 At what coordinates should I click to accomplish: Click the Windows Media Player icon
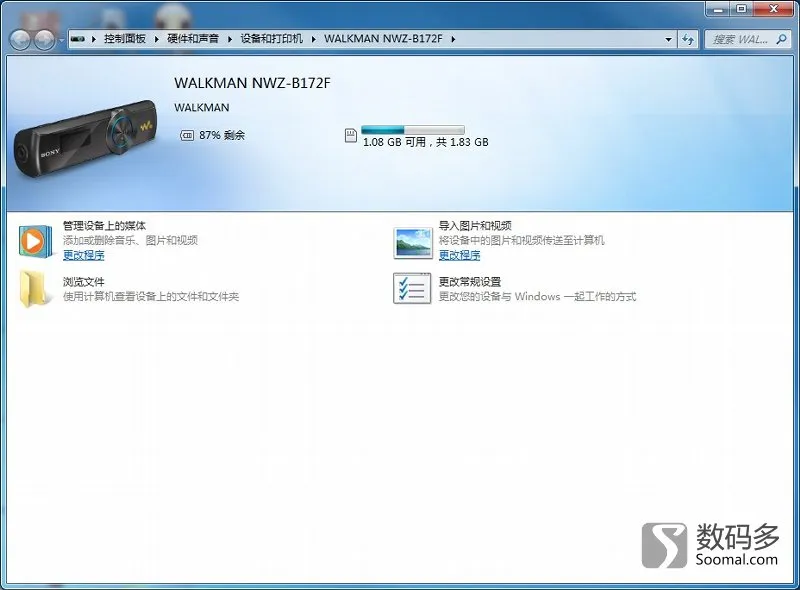click(x=35, y=241)
